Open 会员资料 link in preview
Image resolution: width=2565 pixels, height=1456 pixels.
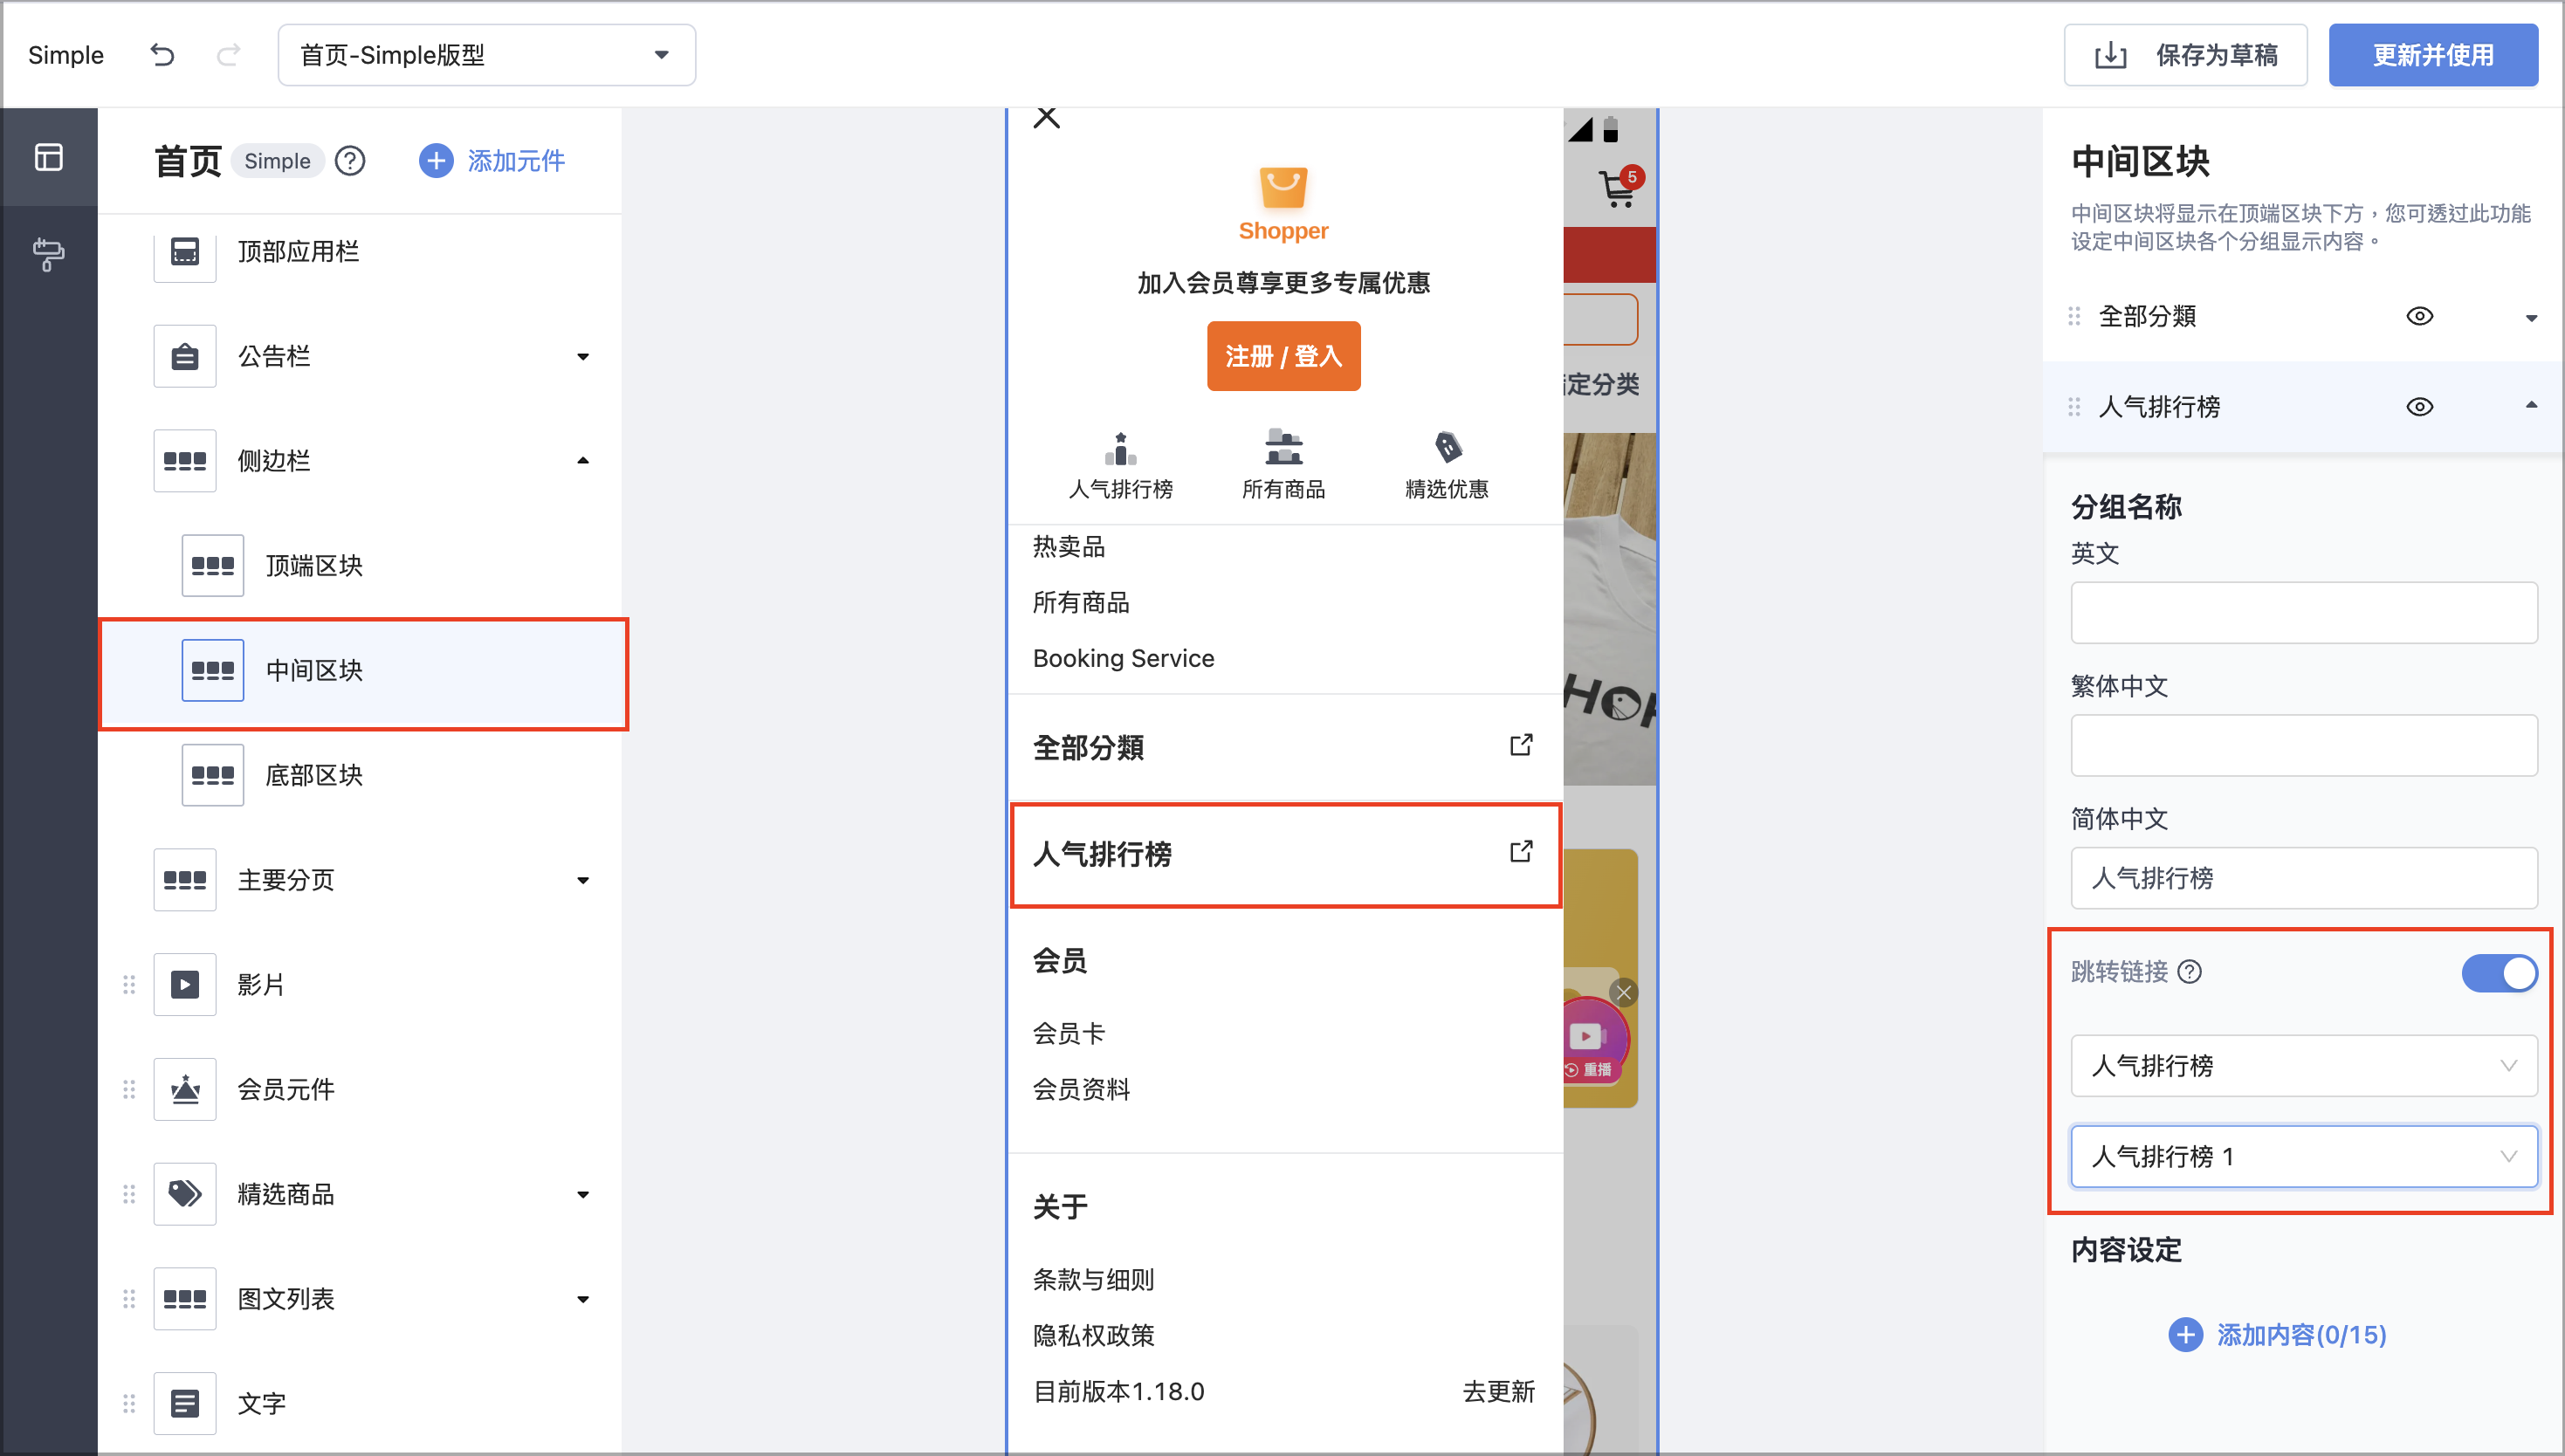[1081, 1090]
